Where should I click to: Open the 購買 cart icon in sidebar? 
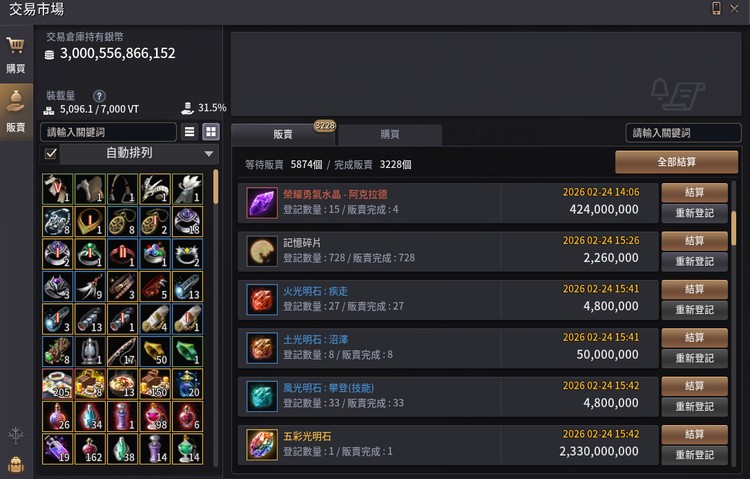[x=15, y=46]
